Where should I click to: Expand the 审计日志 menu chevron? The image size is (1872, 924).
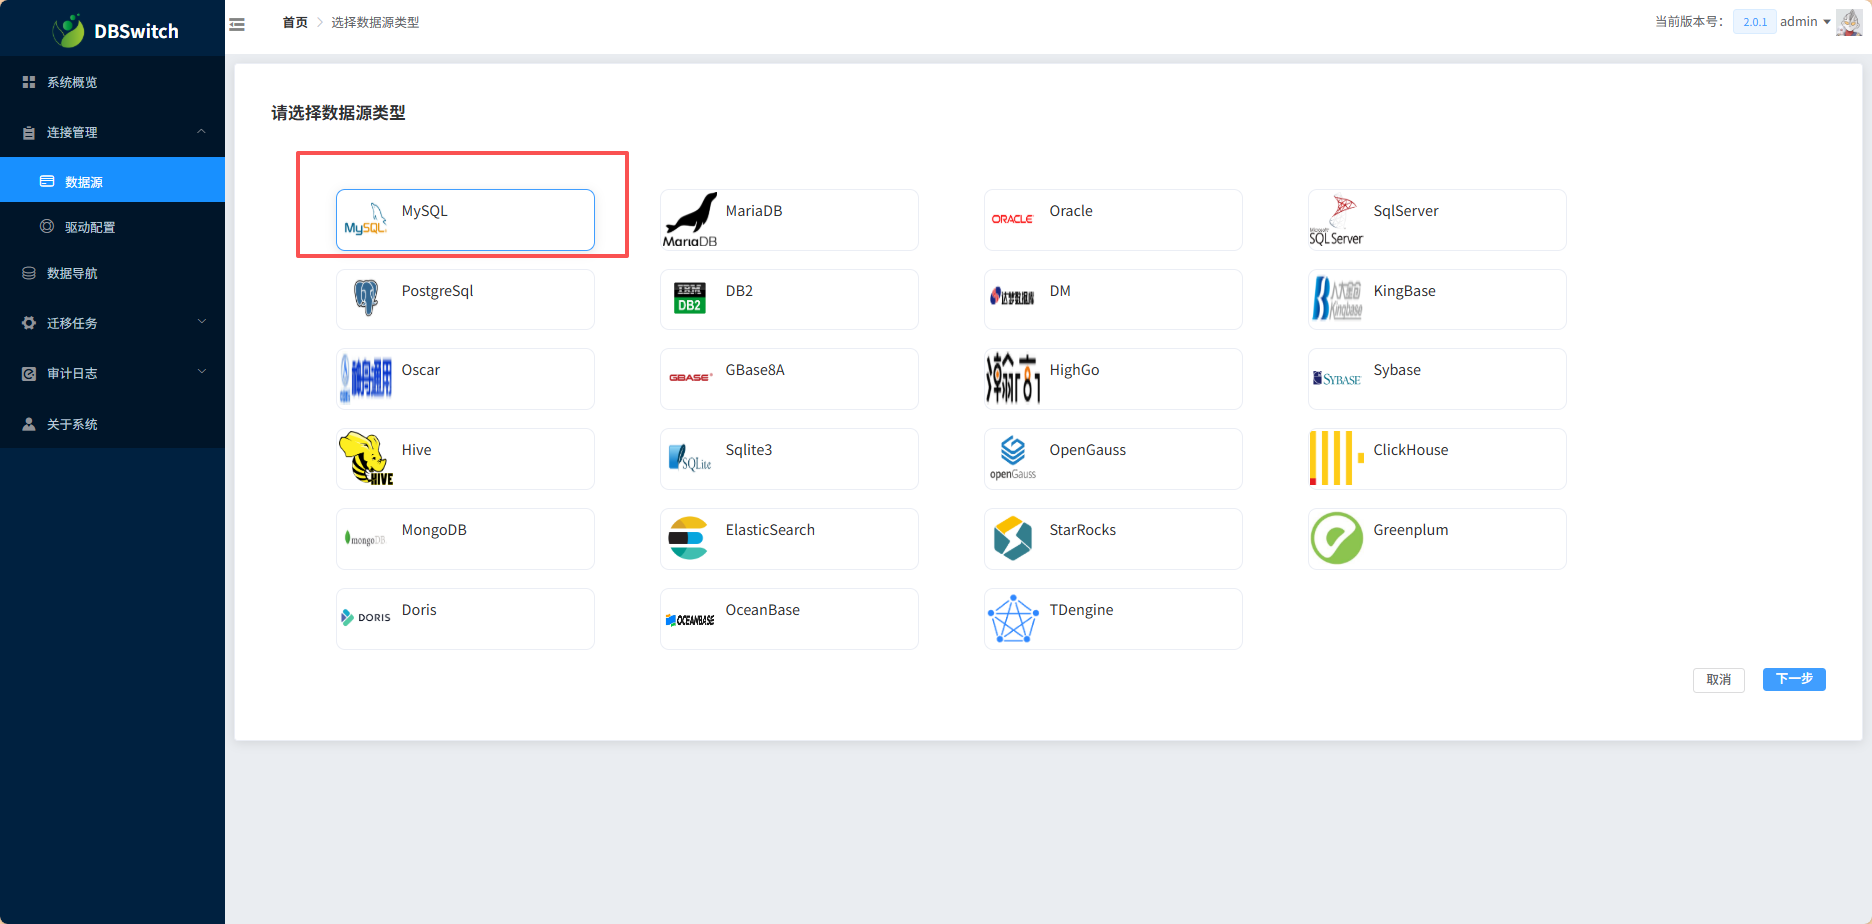pyautogui.click(x=201, y=371)
